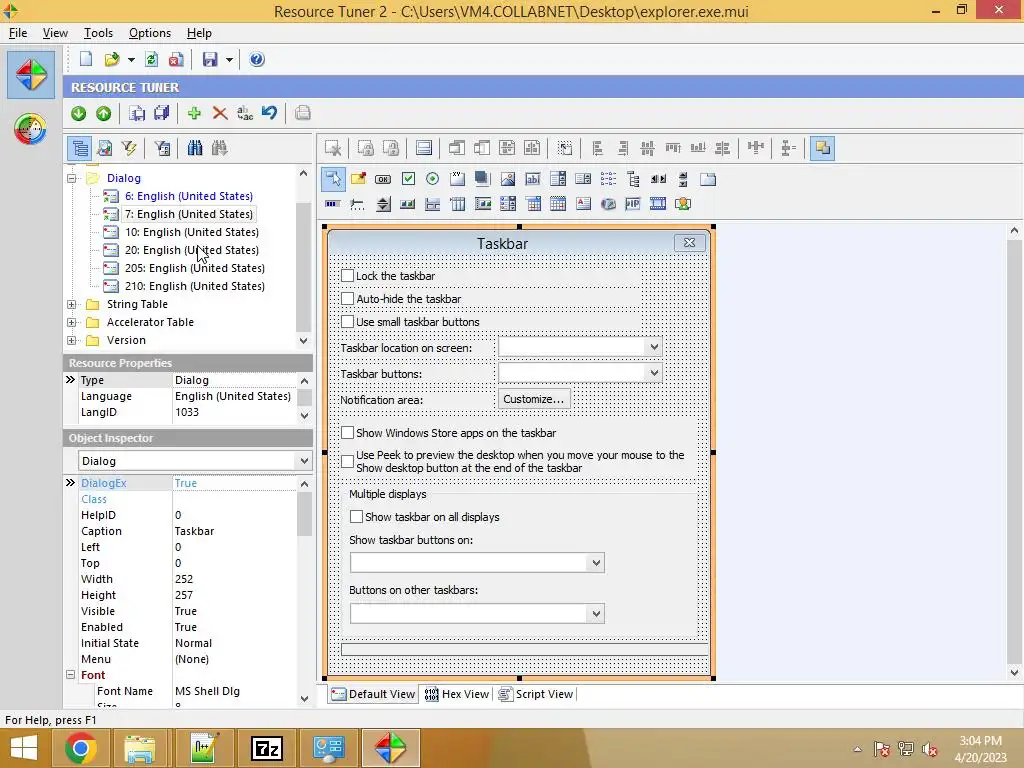
Task: Select dialog '10: English (United States)'
Action: [x=191, y=232]
